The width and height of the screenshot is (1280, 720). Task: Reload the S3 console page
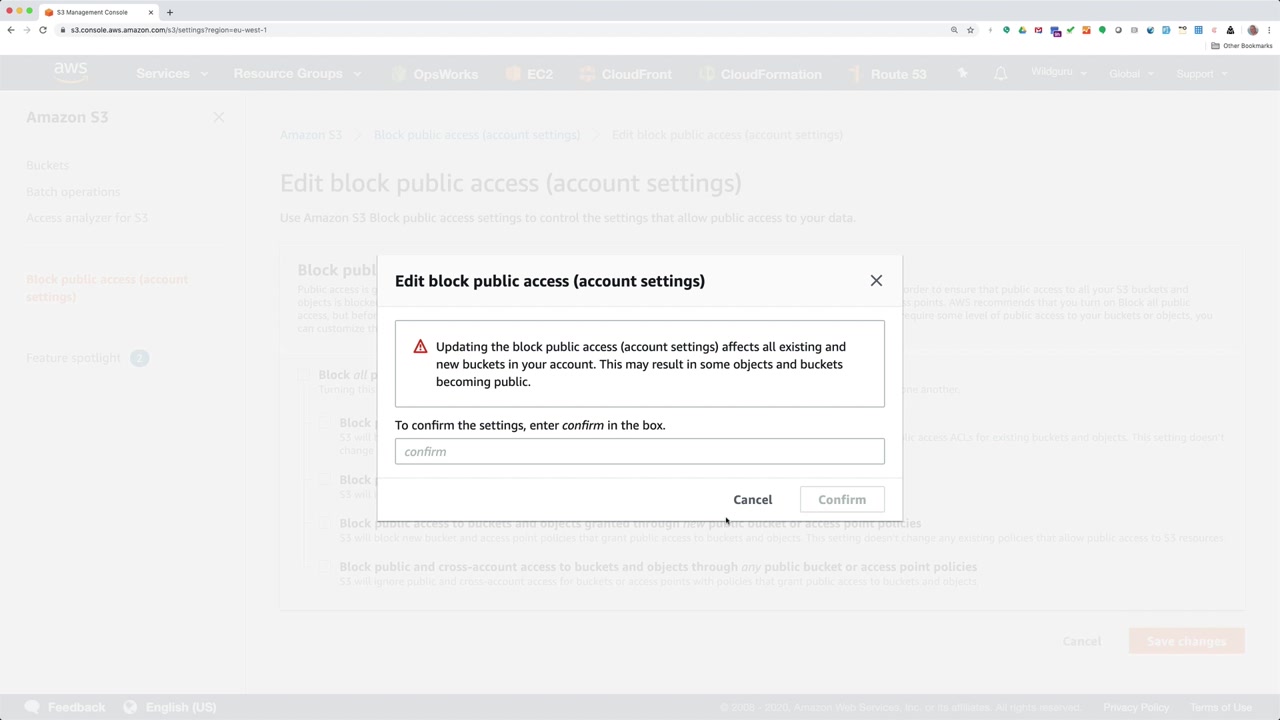click(x=43, y=30)
